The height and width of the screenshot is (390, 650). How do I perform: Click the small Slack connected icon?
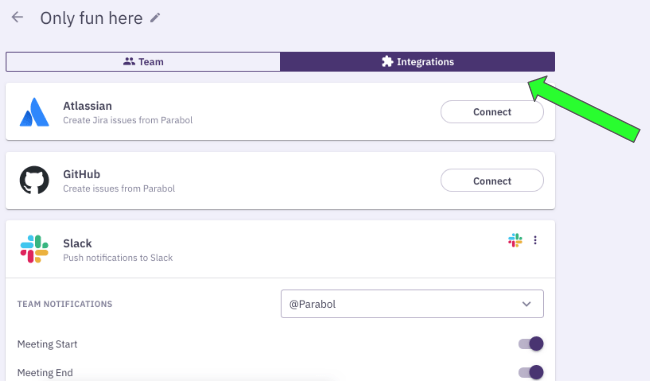[515, 240]
